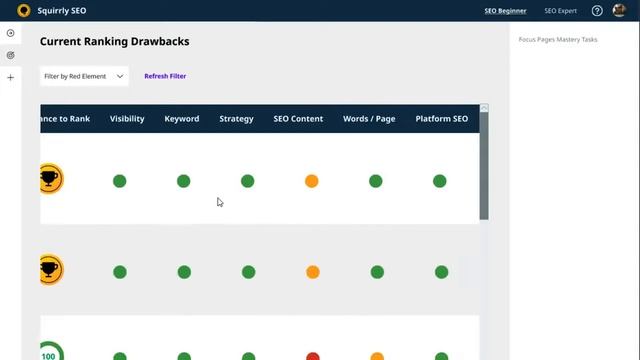The image size is (640, 360).
Task: Click the Strategy column header
Action: click(x=236, y=119)
